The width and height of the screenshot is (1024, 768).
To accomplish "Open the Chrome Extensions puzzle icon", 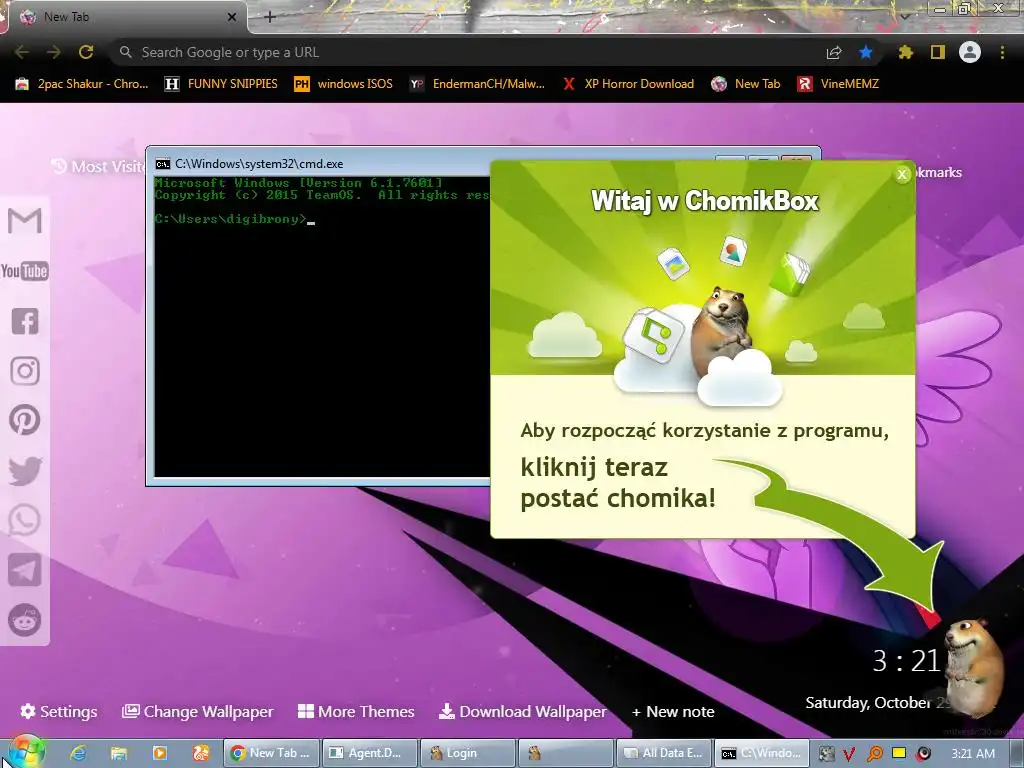I will [x=905, y=52].
